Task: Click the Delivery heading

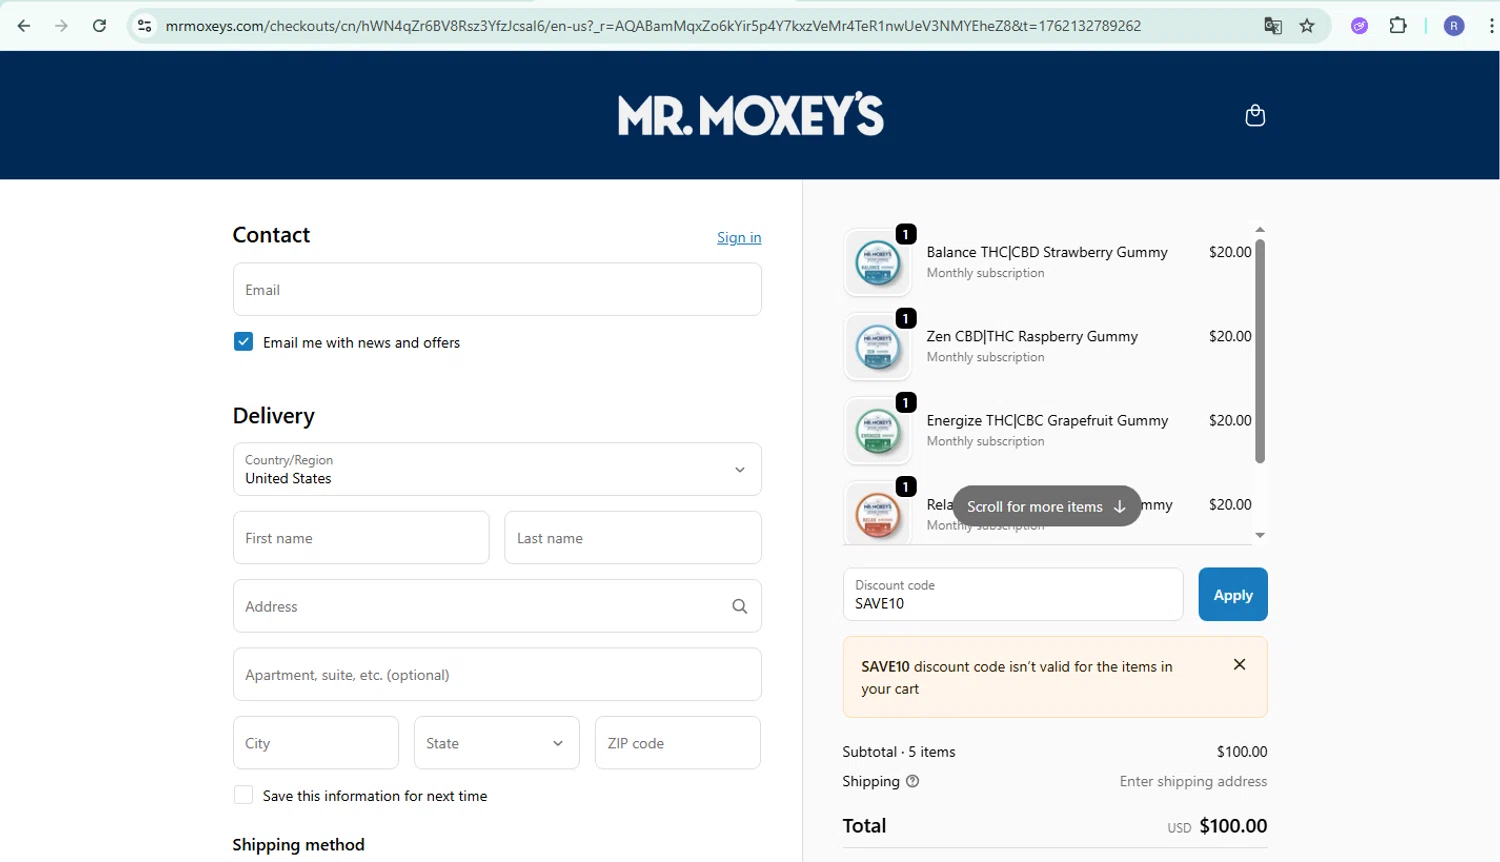Action: point(273,415)
